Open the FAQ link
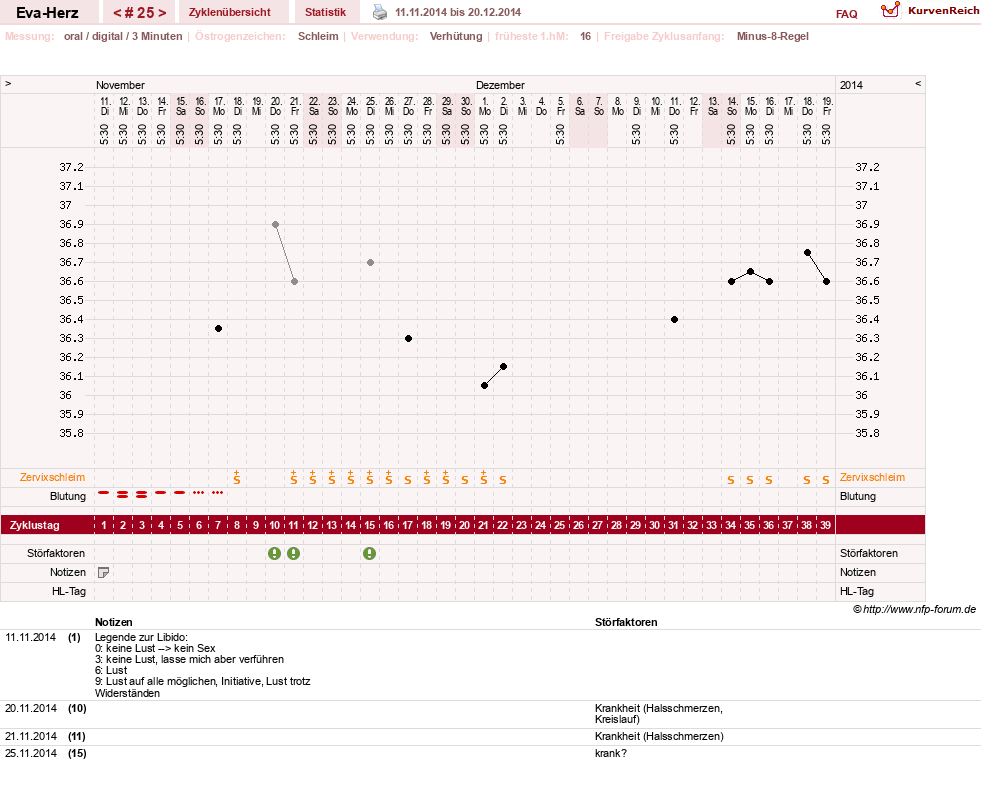The image size is (981, 807). 846,14
